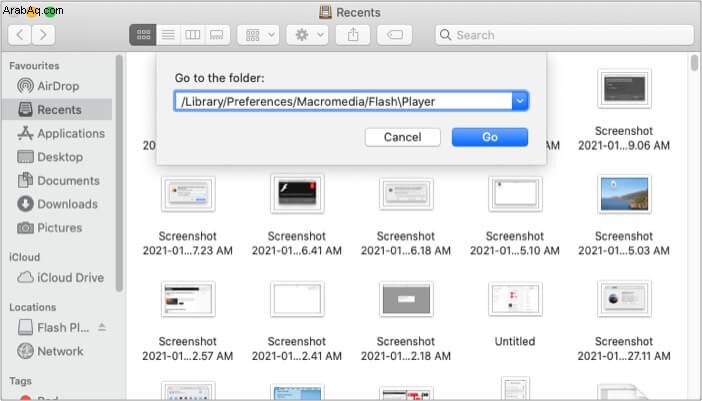Viewport: 702px width, 401px height.
Task: Eject the Flash Pl... volume
Action: (x=102, y=327)
